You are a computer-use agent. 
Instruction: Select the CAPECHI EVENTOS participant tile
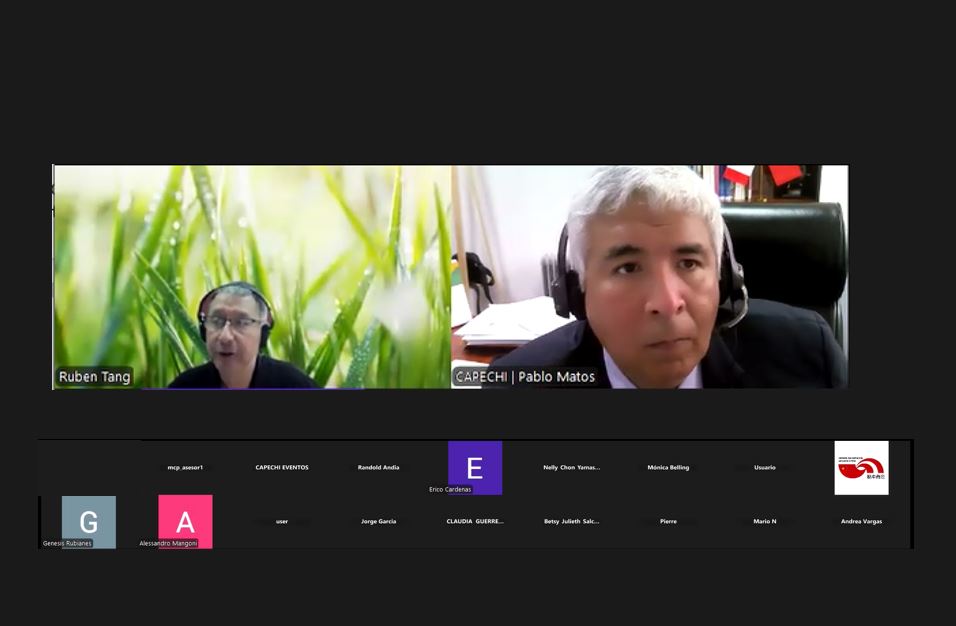coord(282,467)
